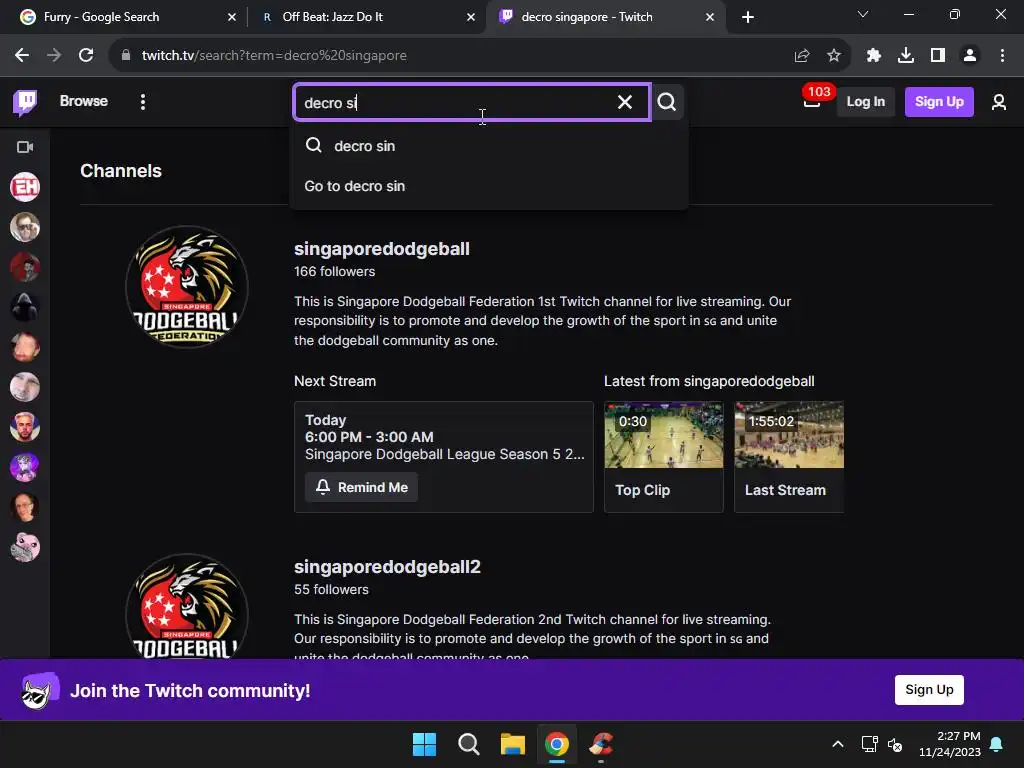This screenshot has width=1024, height=768.
Task: Click the address bar URL
Action: [x=274, y=56]
